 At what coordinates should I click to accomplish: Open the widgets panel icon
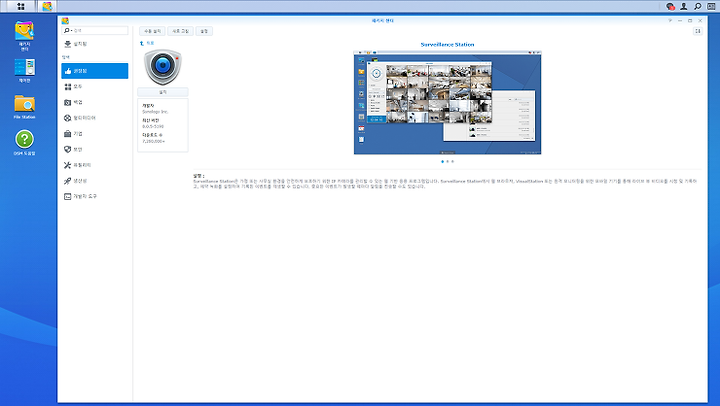click(x=711, y=6)
